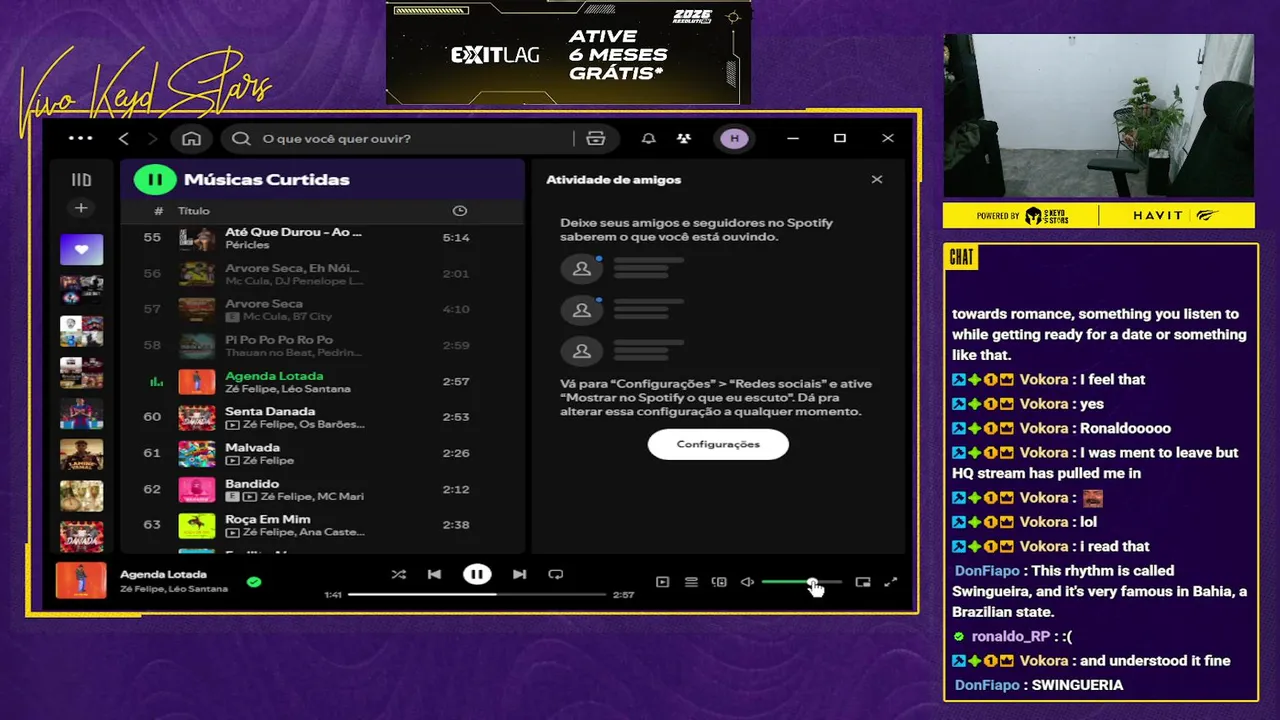
Task: Open the Liked Songs heart tile
Action: pyautogui.click(x=81, y=249)
